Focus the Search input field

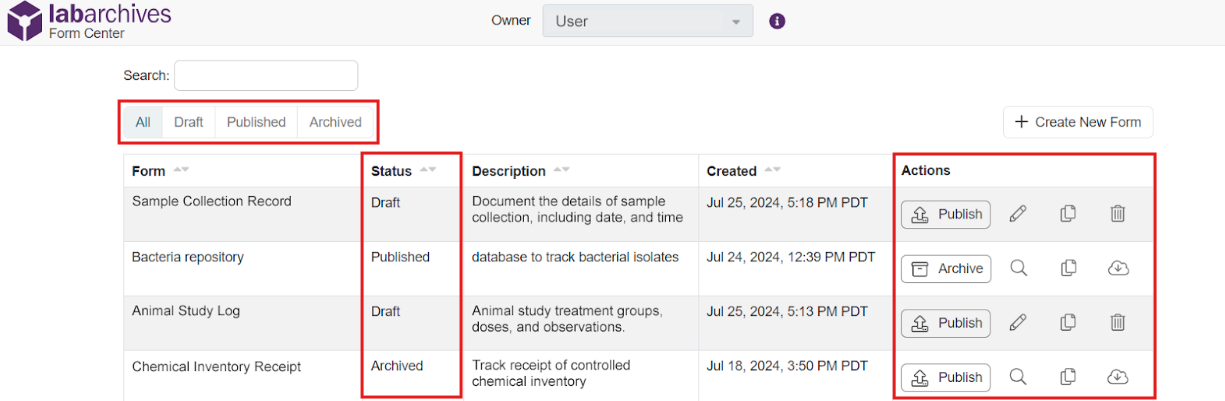[x=266, y=75]
